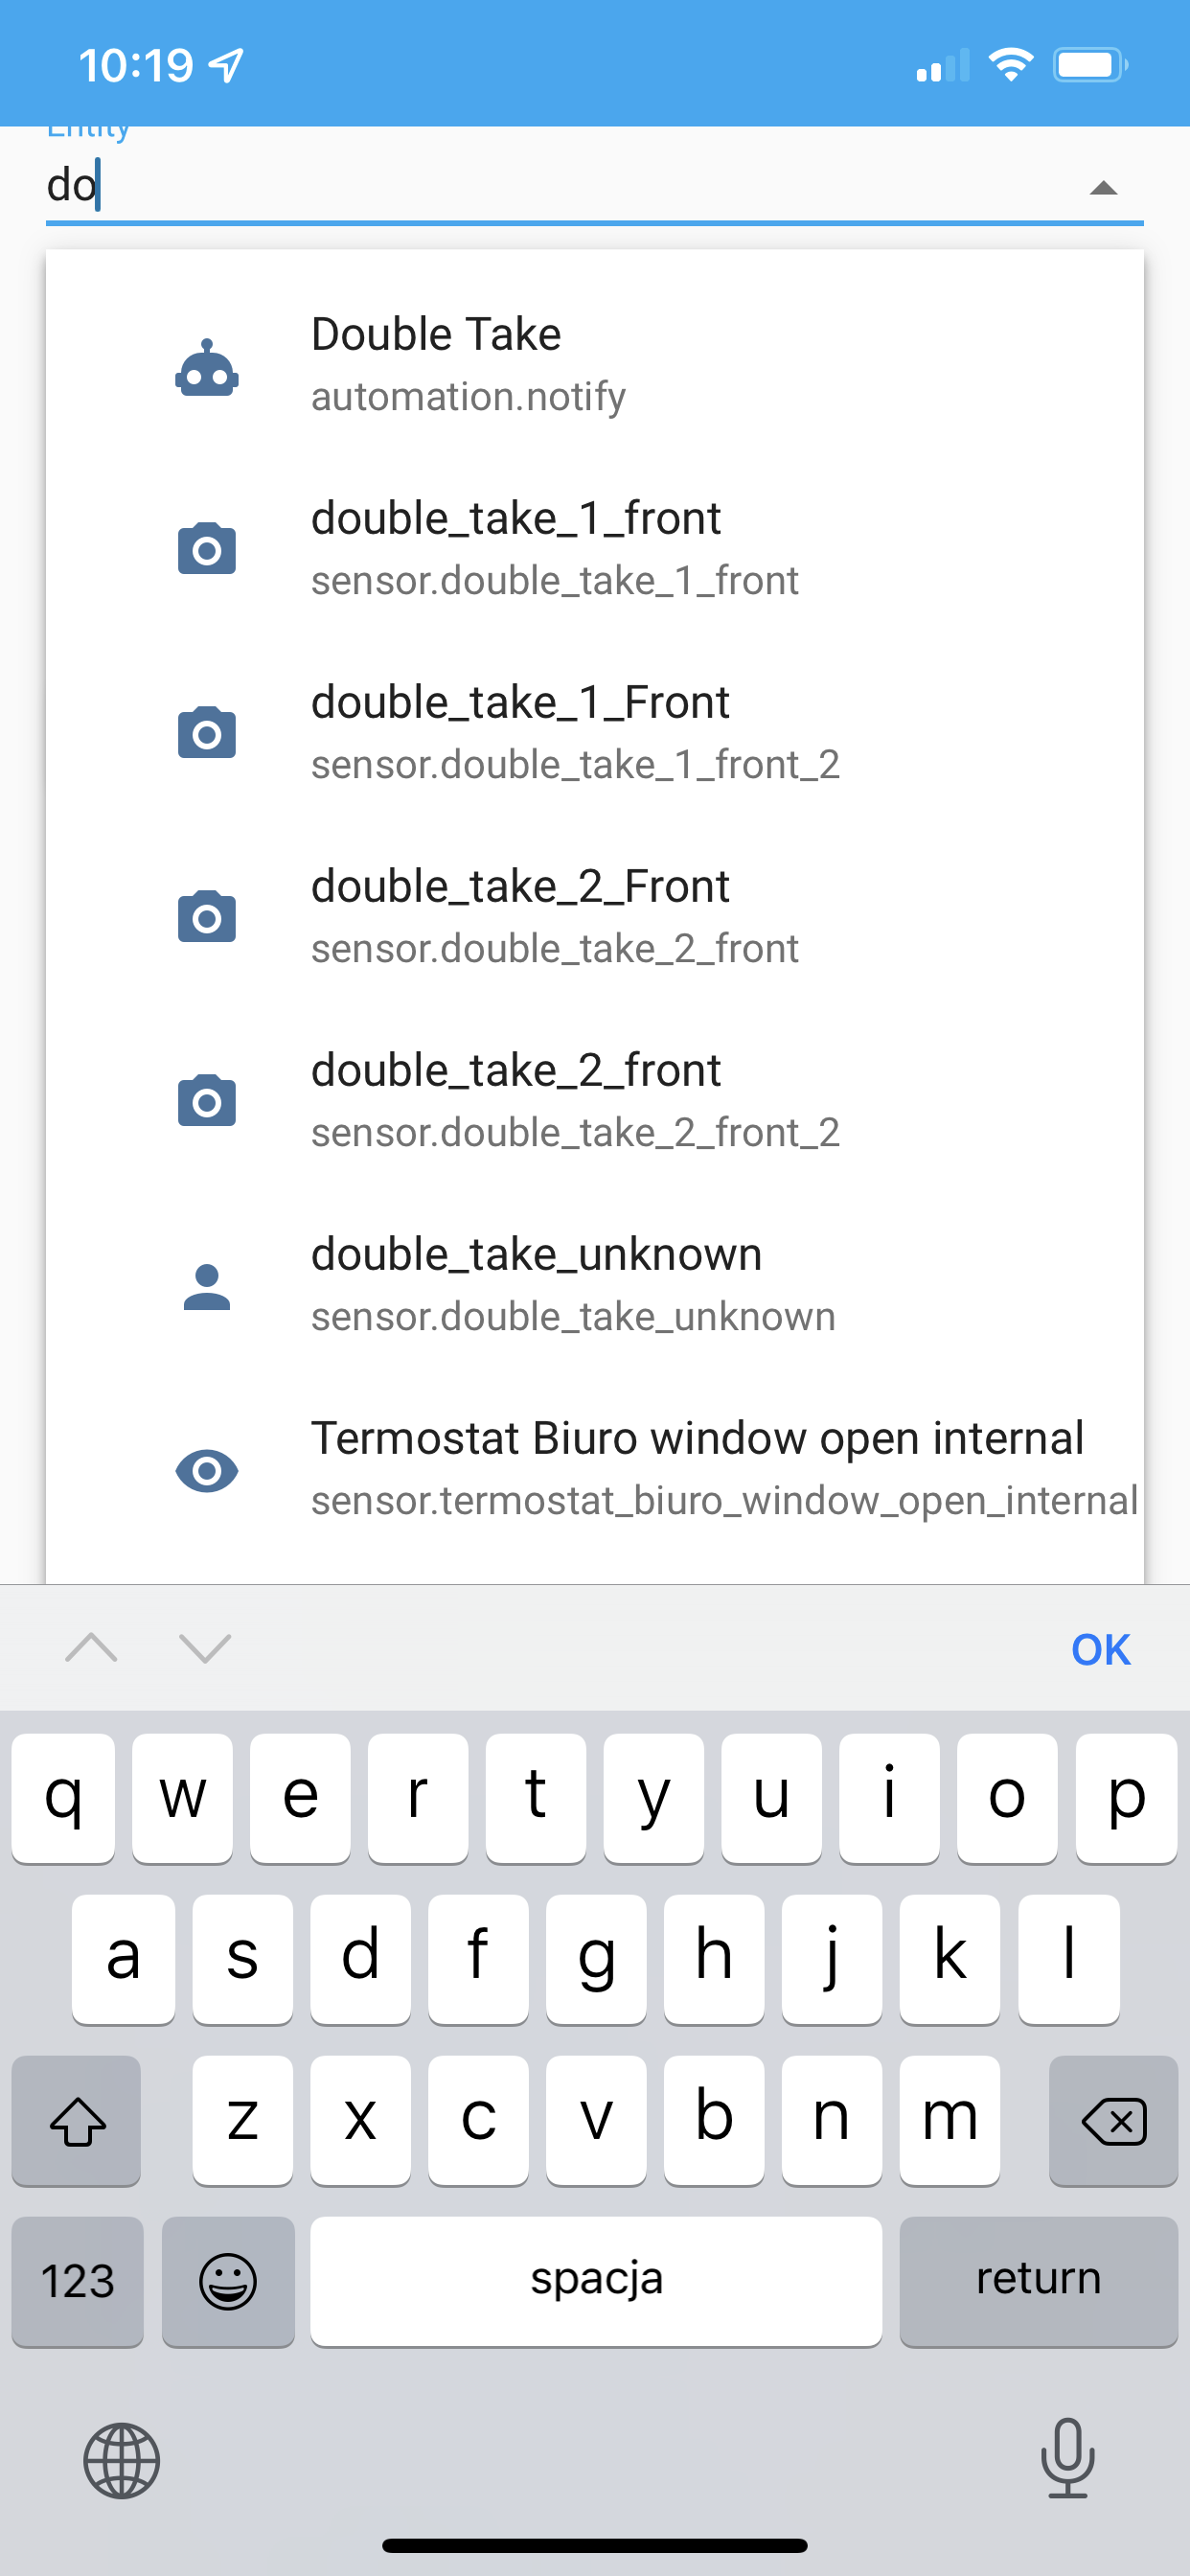Image resolution: width=1190 pixels, height=2576 pixels.
Task: Click eye icon beside Termostat Biuro sensor
Action: point(207,1470)
